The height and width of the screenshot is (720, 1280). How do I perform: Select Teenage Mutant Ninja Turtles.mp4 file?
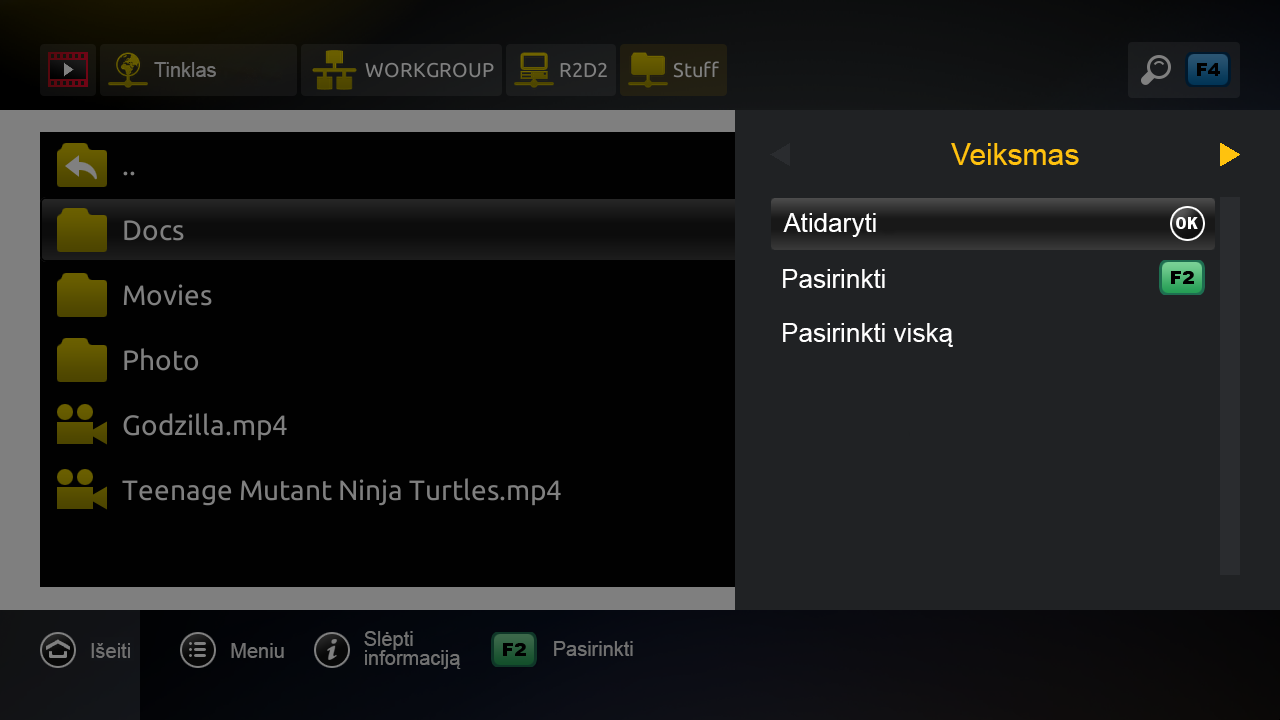point(388,490)
